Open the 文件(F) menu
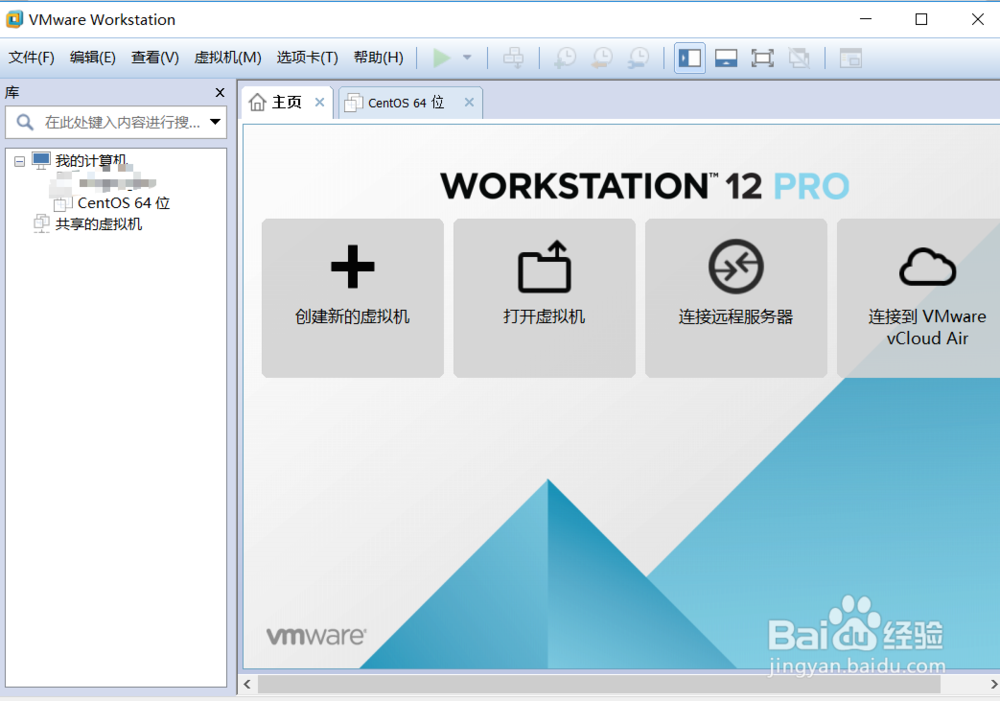Image resolution: width=1000 pixels, height=701 pixels. point(31,57)
